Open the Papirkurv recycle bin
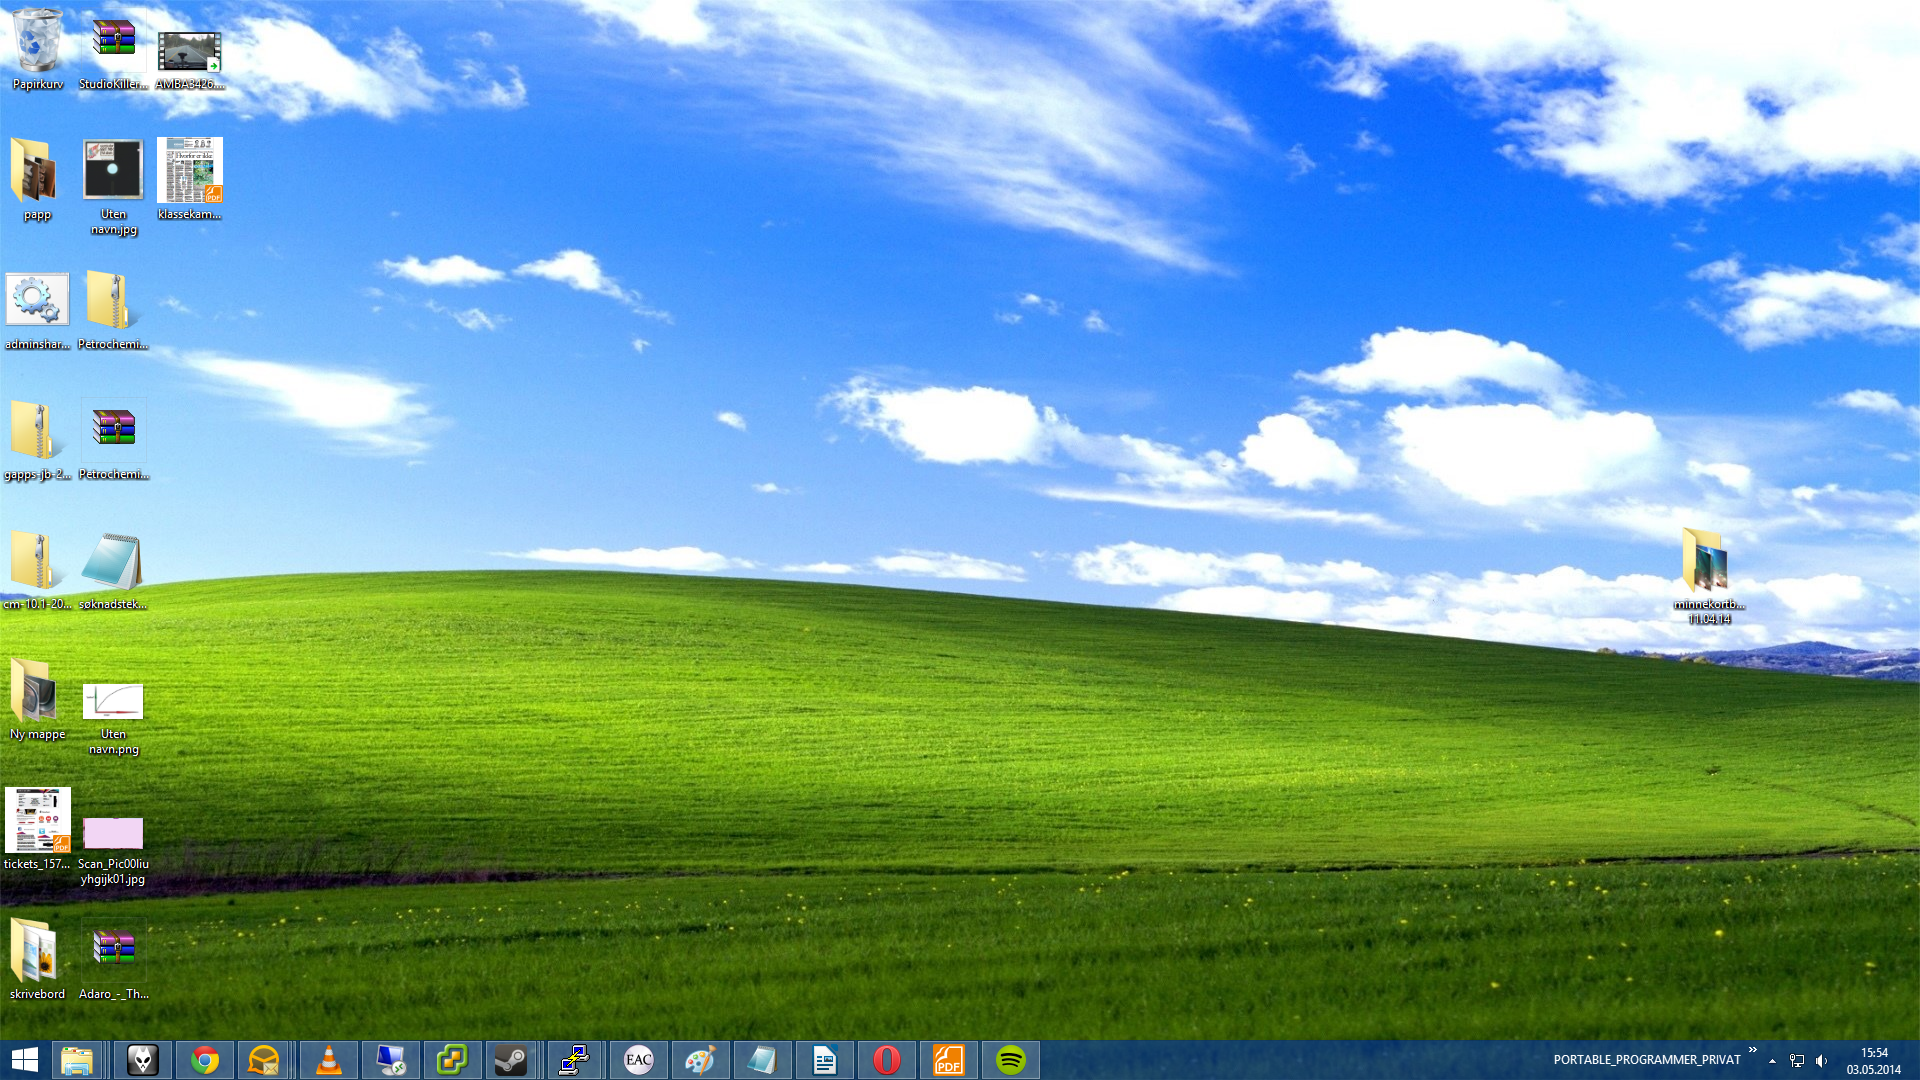This screenshot has height=1080, width=1920. pyautogui.click(x=38, y=50)
